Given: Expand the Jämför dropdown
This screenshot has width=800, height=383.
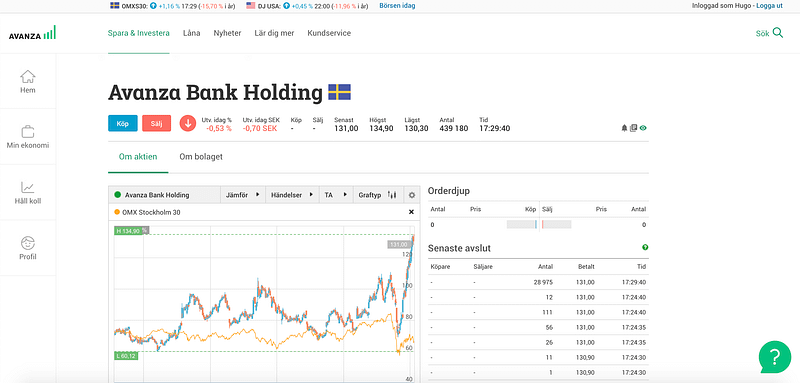Looking at the screenshot, I should point(242,195).
